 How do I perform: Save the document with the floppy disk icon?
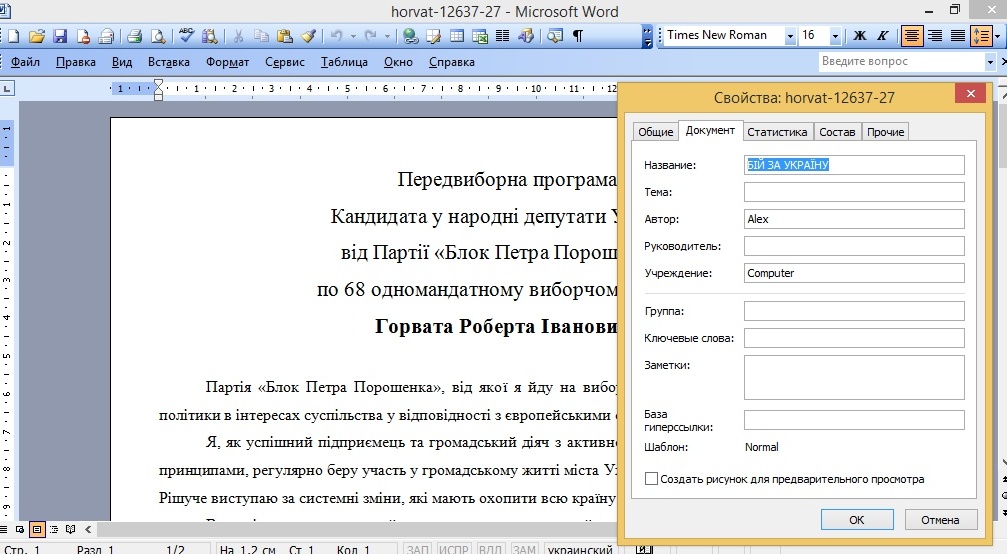point(60,36)
